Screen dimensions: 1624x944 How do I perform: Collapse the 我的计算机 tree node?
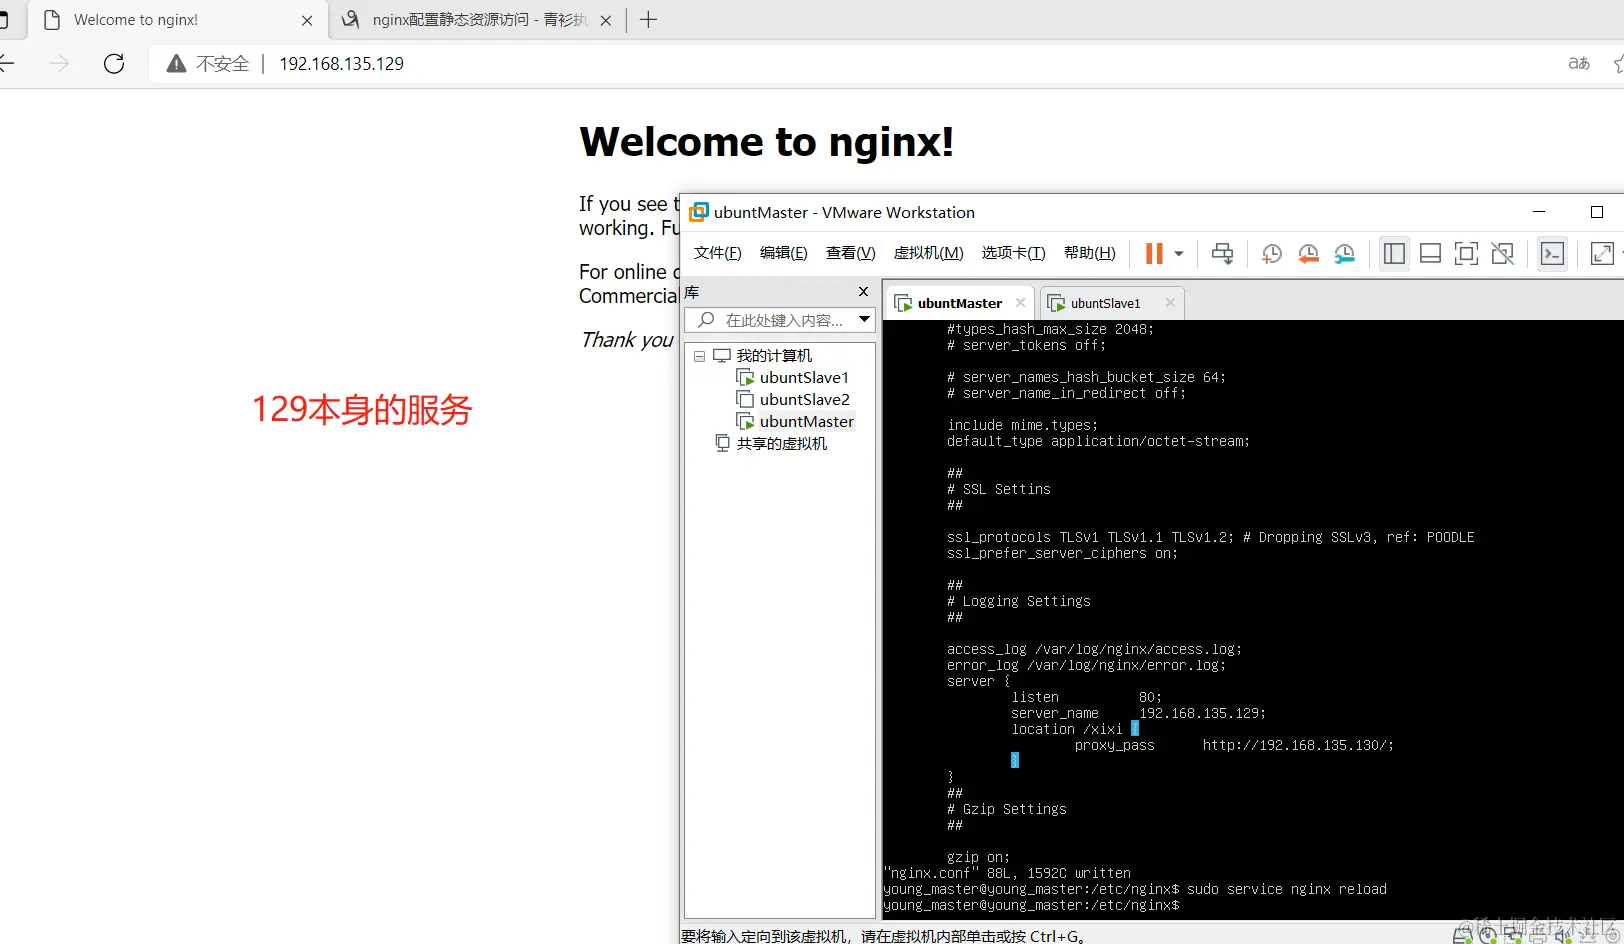point(700,356)
